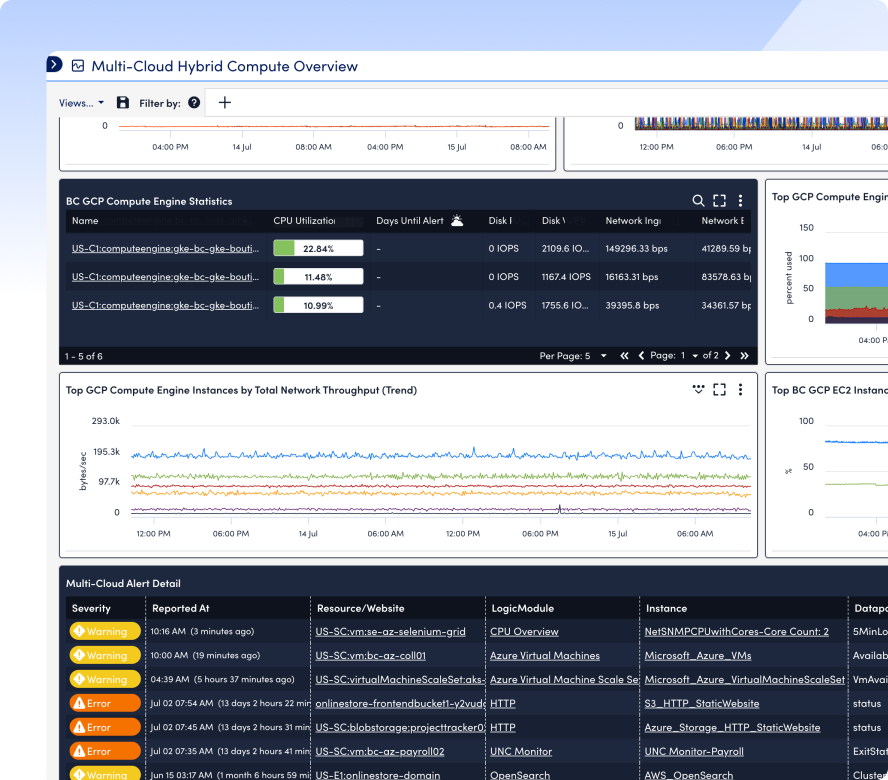Change the Per Page count dropdown

(573, 356)
